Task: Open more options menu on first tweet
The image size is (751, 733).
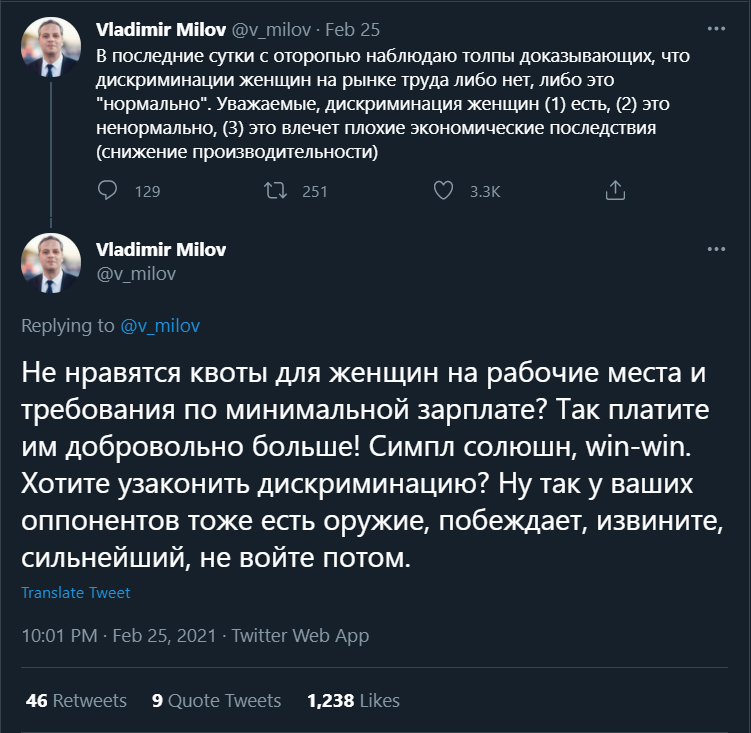Action: 716,29
